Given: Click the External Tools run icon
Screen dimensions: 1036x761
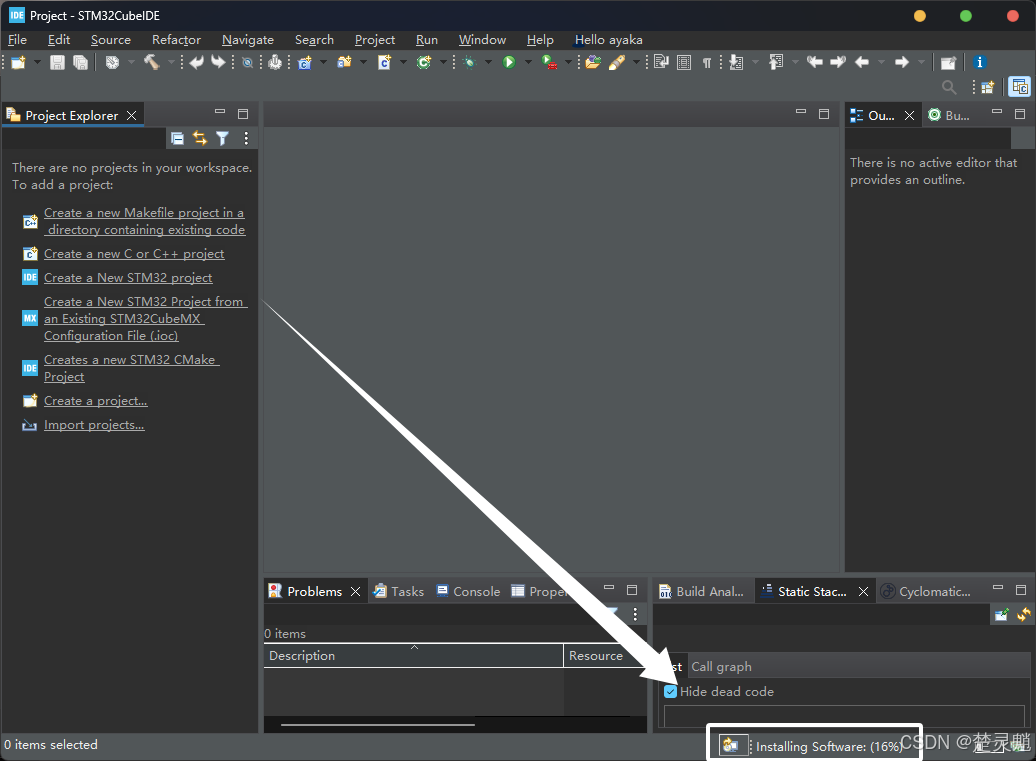Looking at the screenshot, I should coord(548,62).
